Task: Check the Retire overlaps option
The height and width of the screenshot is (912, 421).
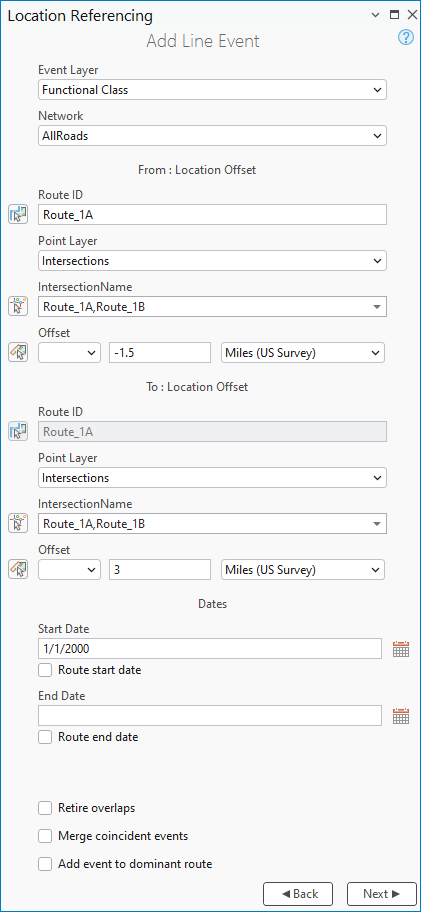Action: [45, 808]
